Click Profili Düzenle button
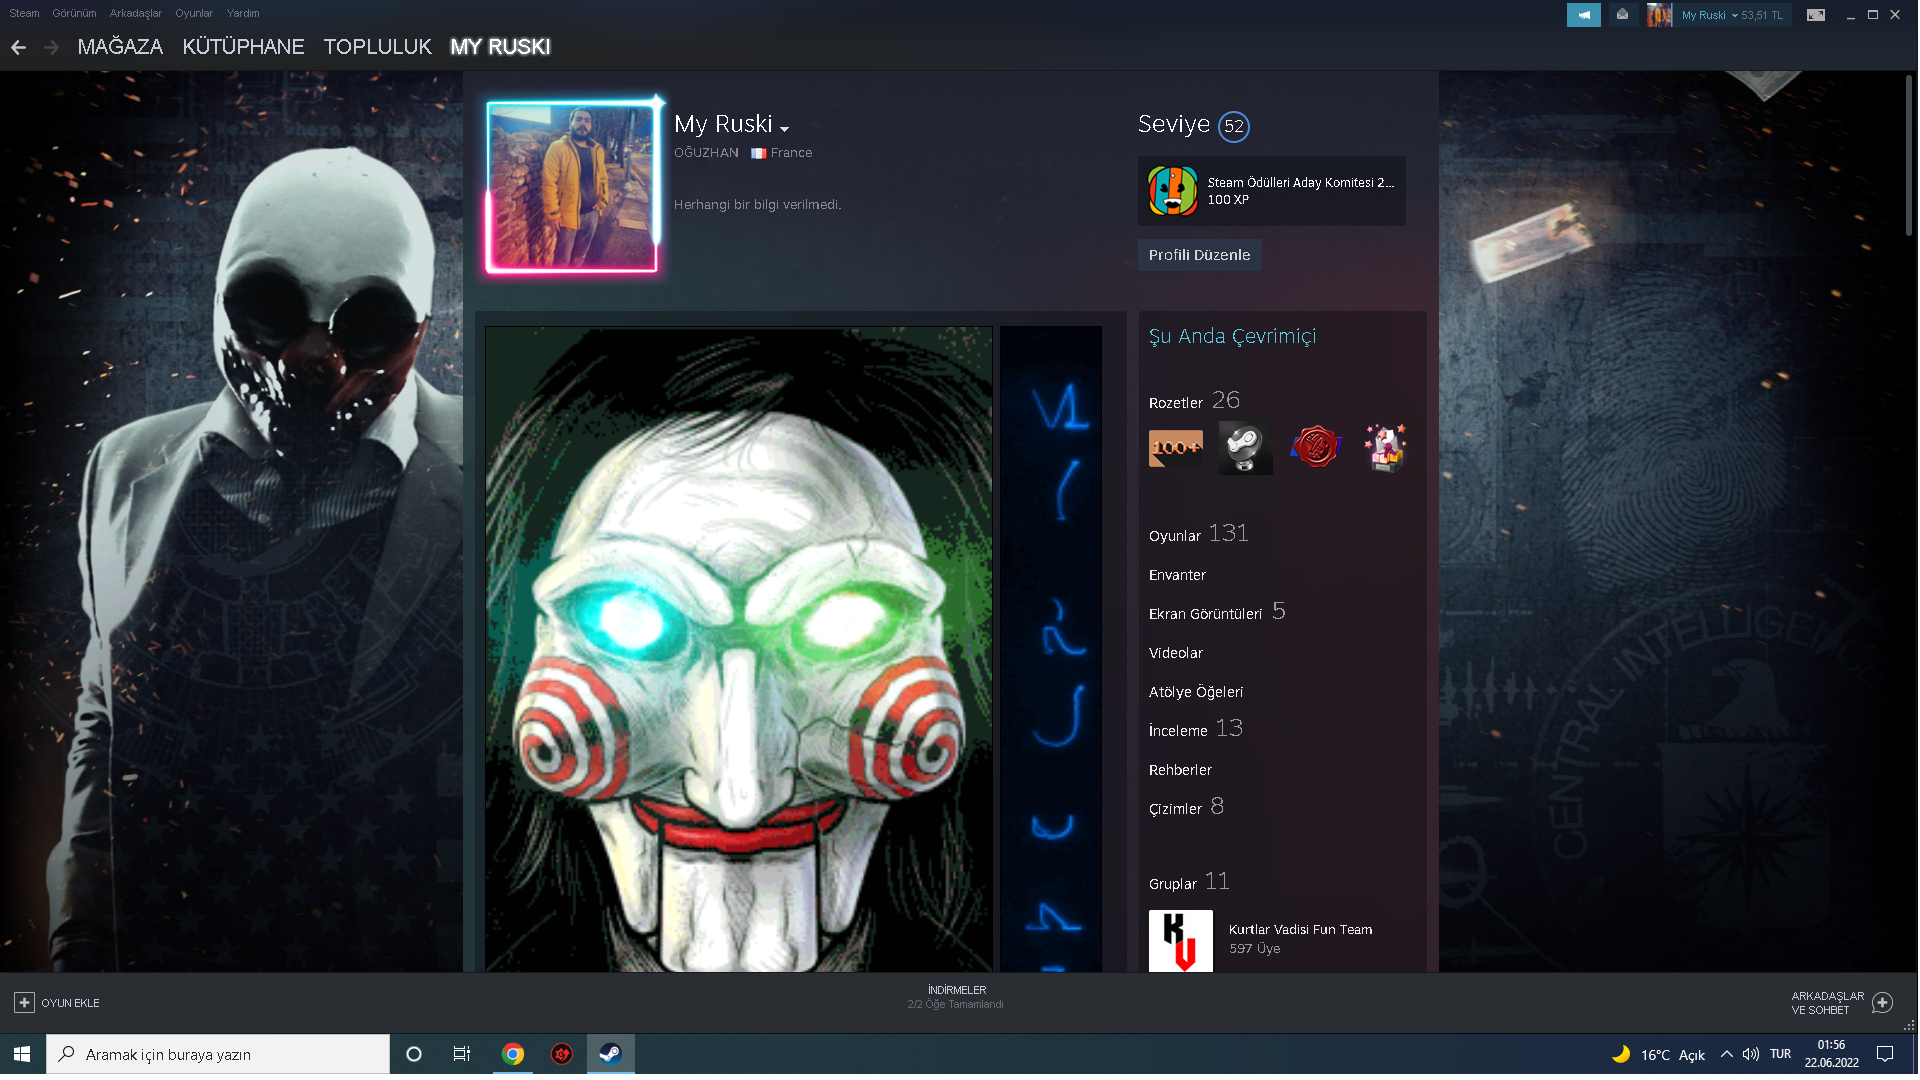Screen dimensions: 1920x1080 pyautogui.click(x=1199, y=255)
